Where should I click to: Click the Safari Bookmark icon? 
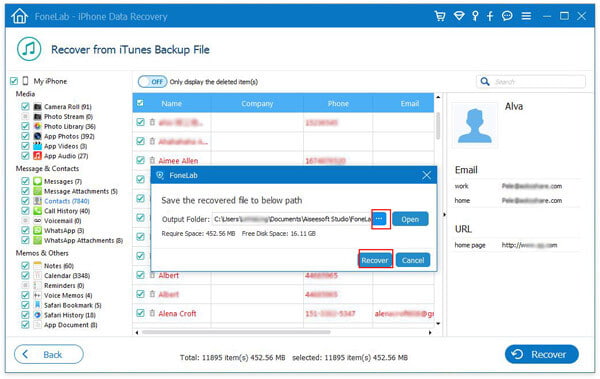[x=38, y=305]
